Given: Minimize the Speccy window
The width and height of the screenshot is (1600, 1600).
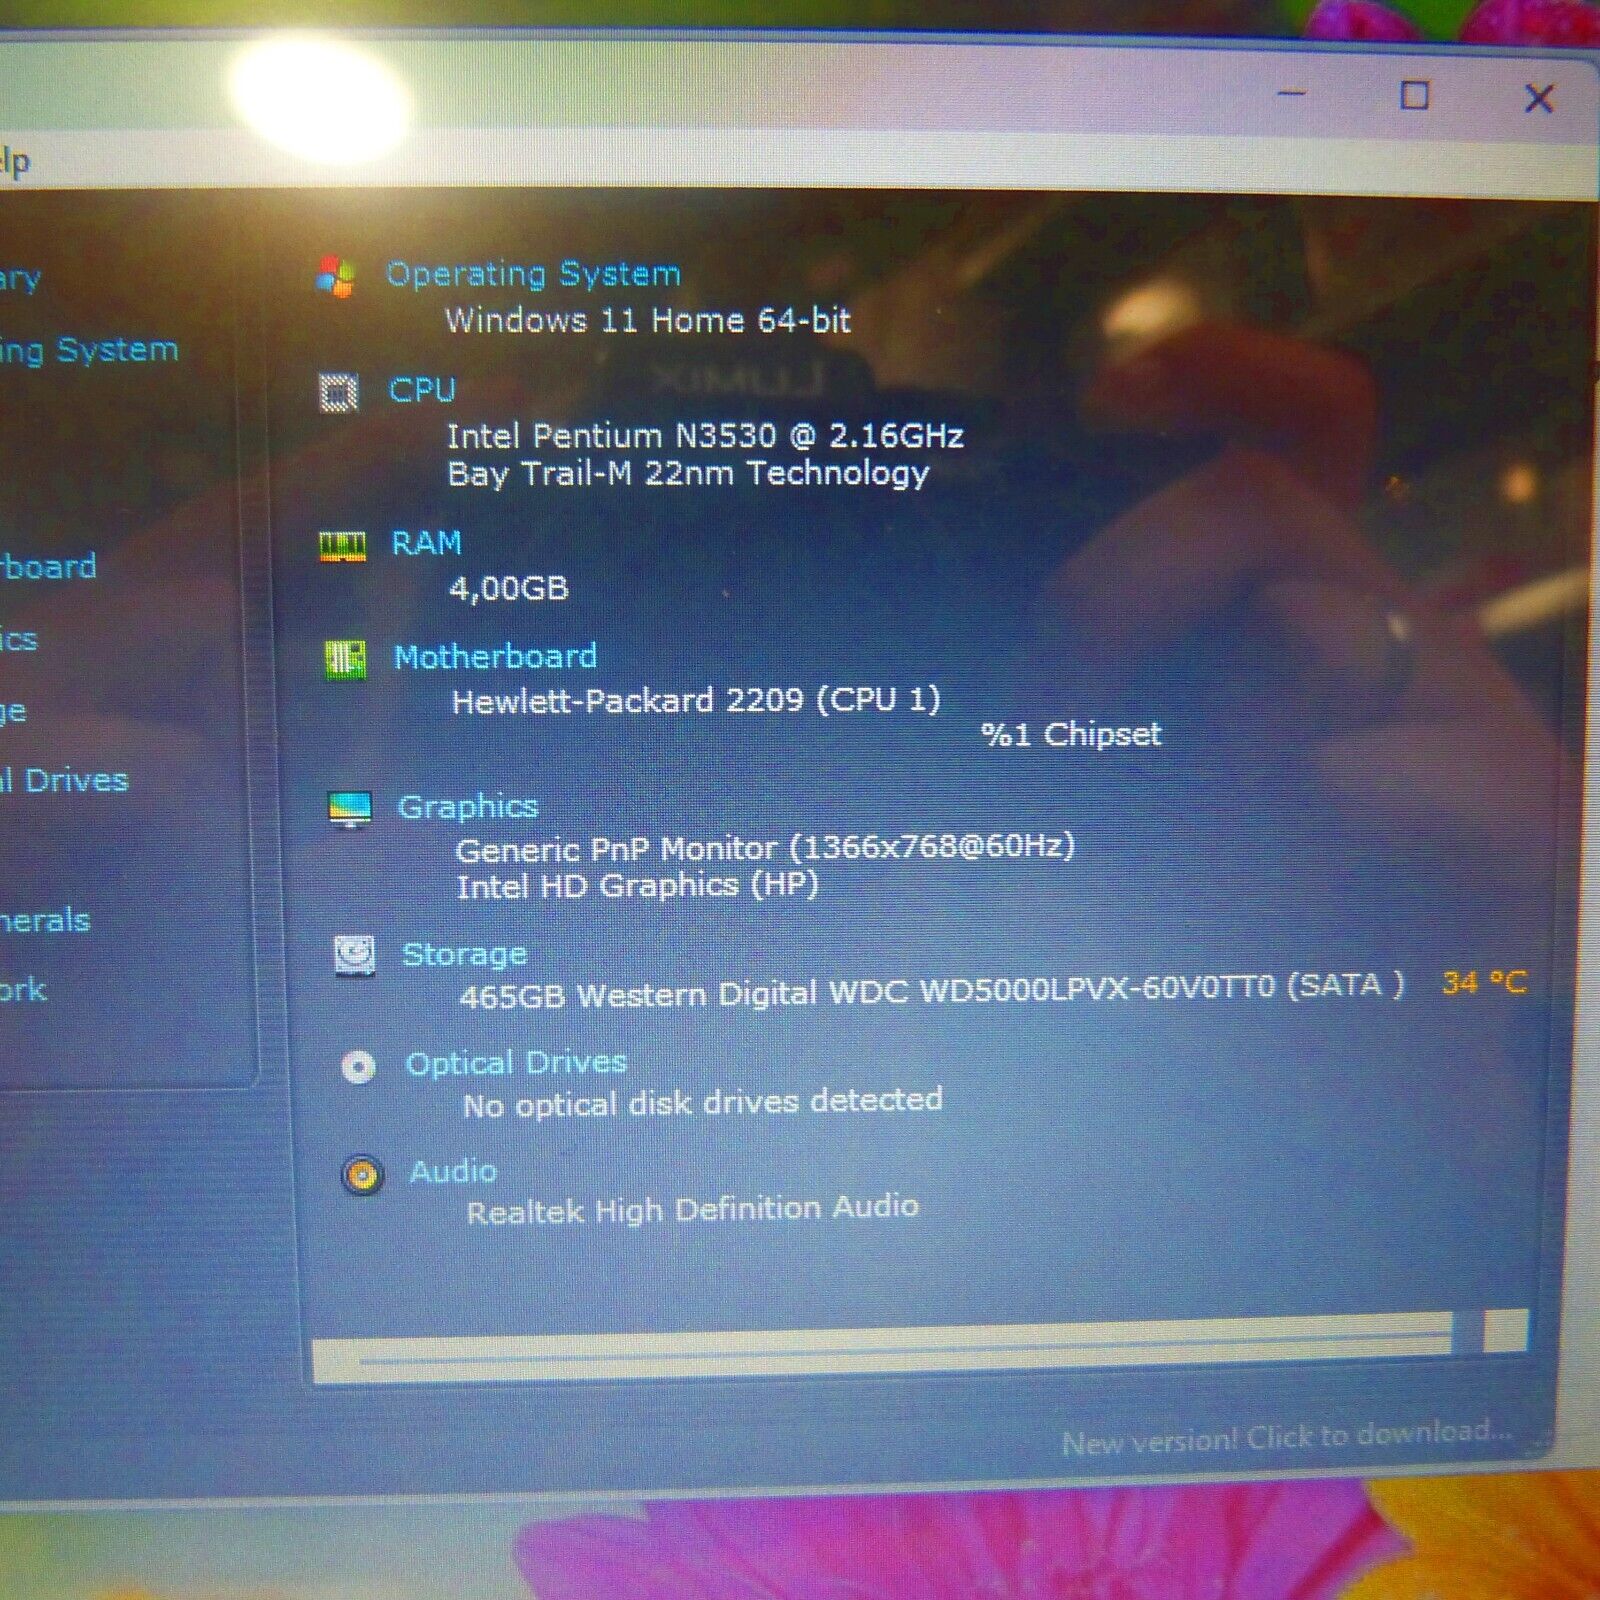Looking at the screenshot, I should coord(1292,94).
